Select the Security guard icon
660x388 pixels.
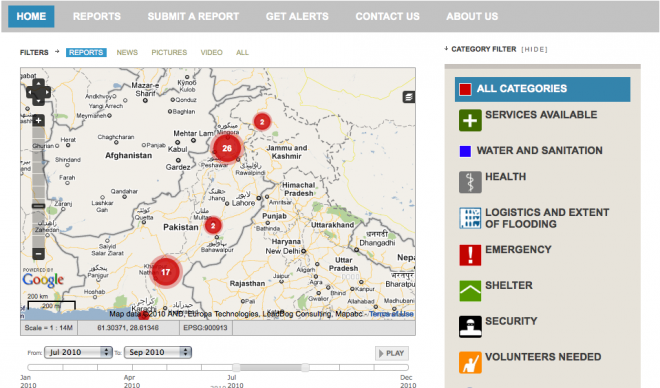coord(470,327)
